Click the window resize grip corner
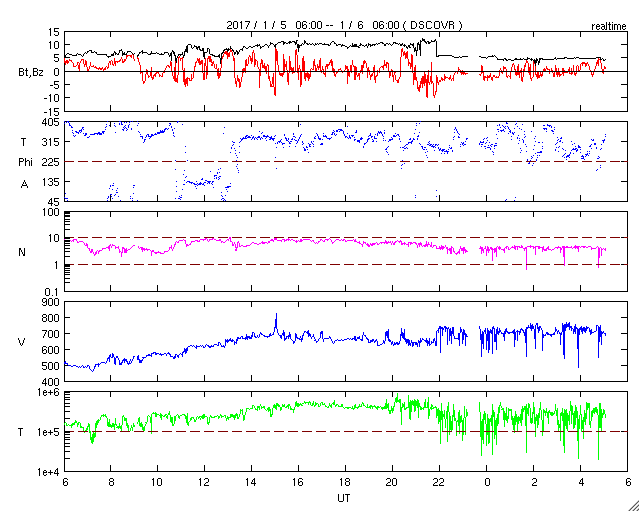 [633, 505]
